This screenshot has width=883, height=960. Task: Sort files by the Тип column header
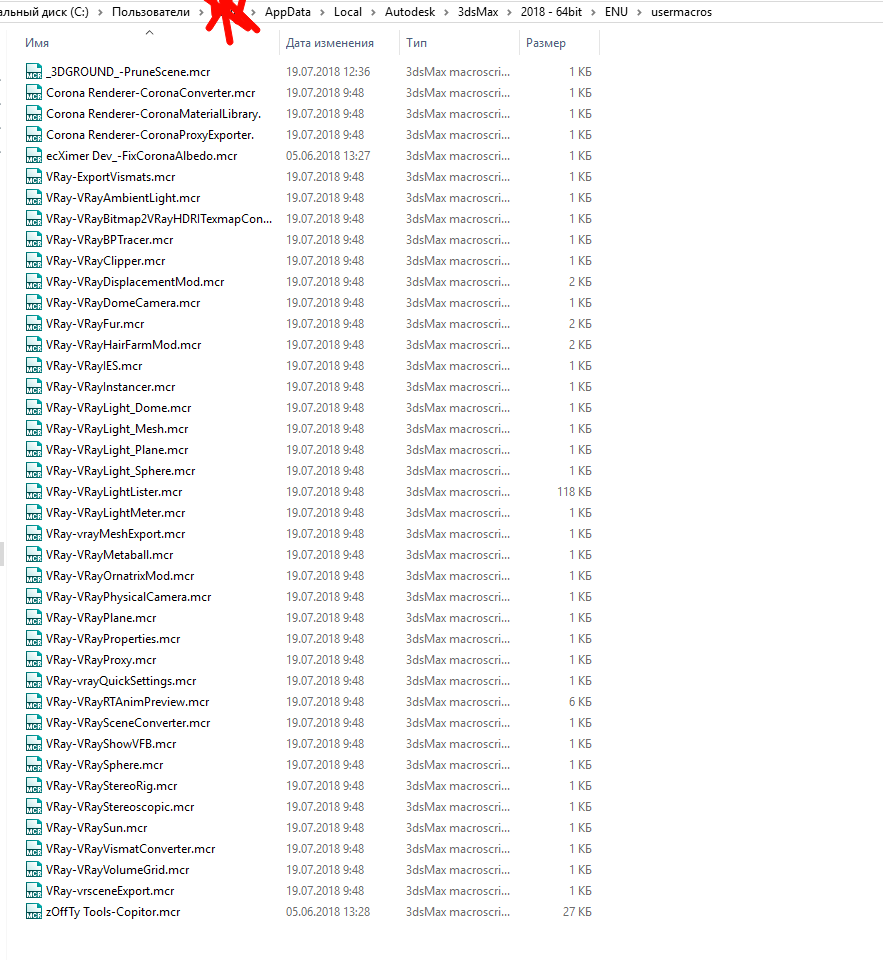(416, 43)
